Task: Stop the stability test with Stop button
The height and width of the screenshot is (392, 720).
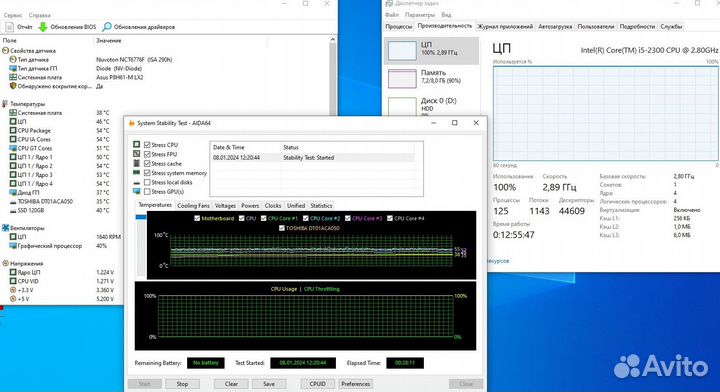Action: pos(182,384)
